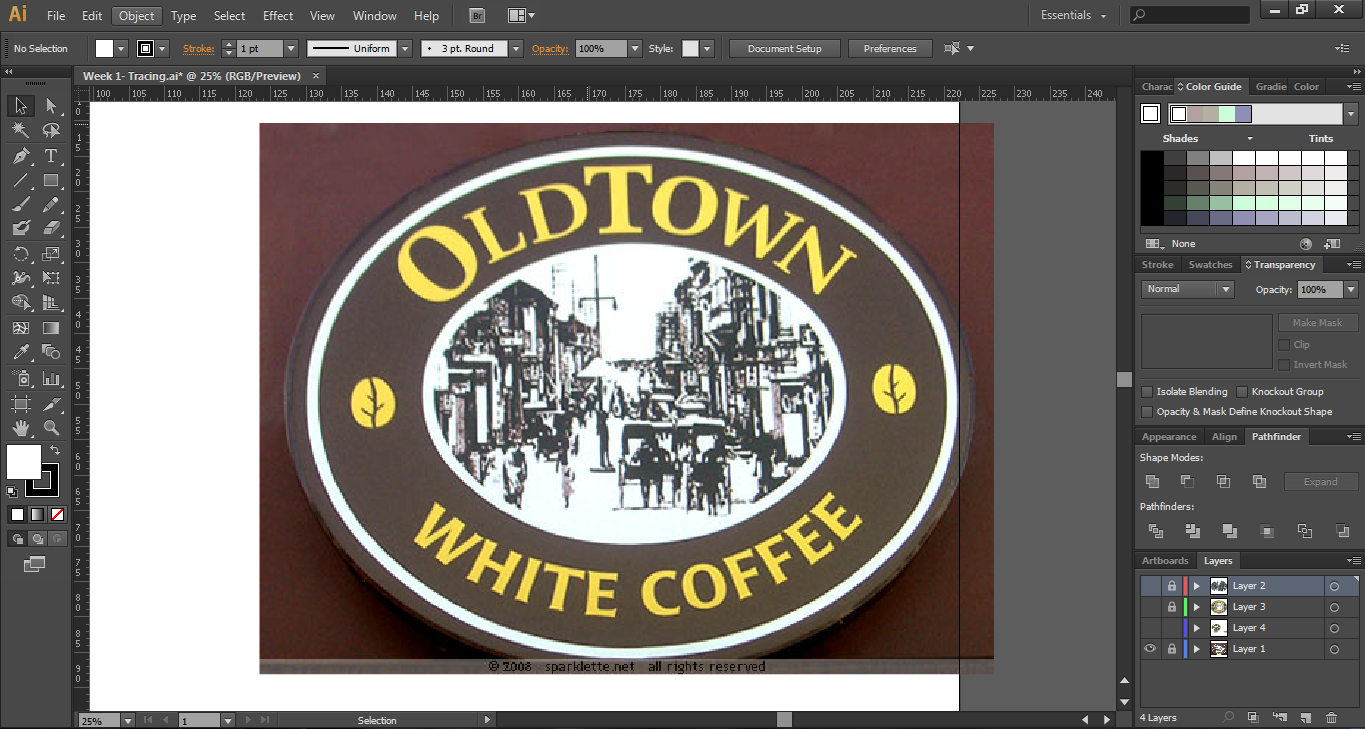Viewport: 1365px width, 729px height.
Task: Select the Lasso tool
Action: tap(51, 131)
